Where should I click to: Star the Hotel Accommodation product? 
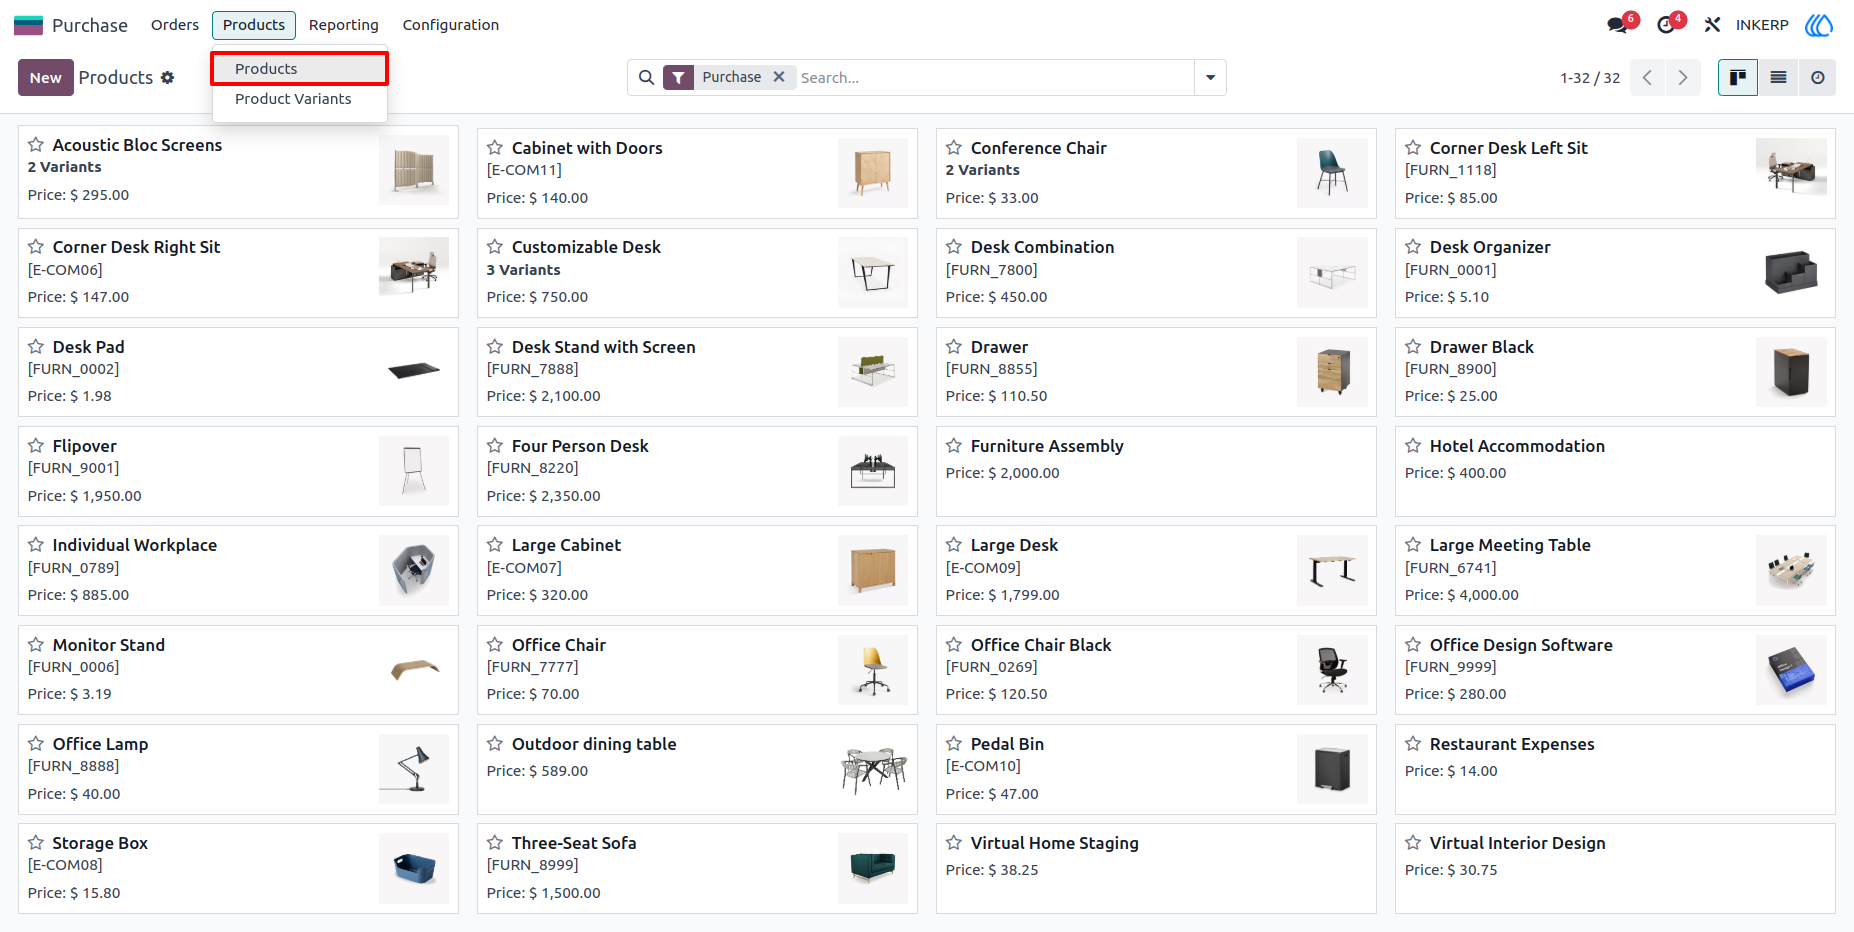tap(1413, 446)
